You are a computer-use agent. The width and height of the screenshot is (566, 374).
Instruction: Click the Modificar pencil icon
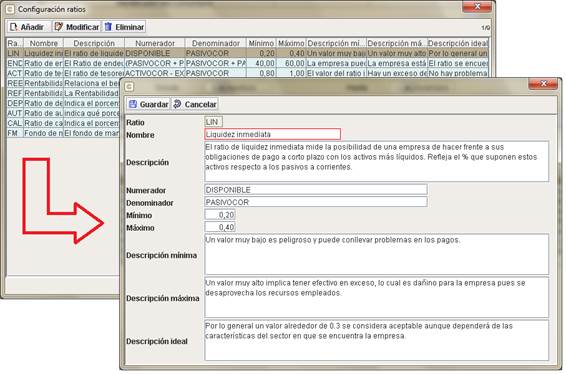tap(58, 27)
